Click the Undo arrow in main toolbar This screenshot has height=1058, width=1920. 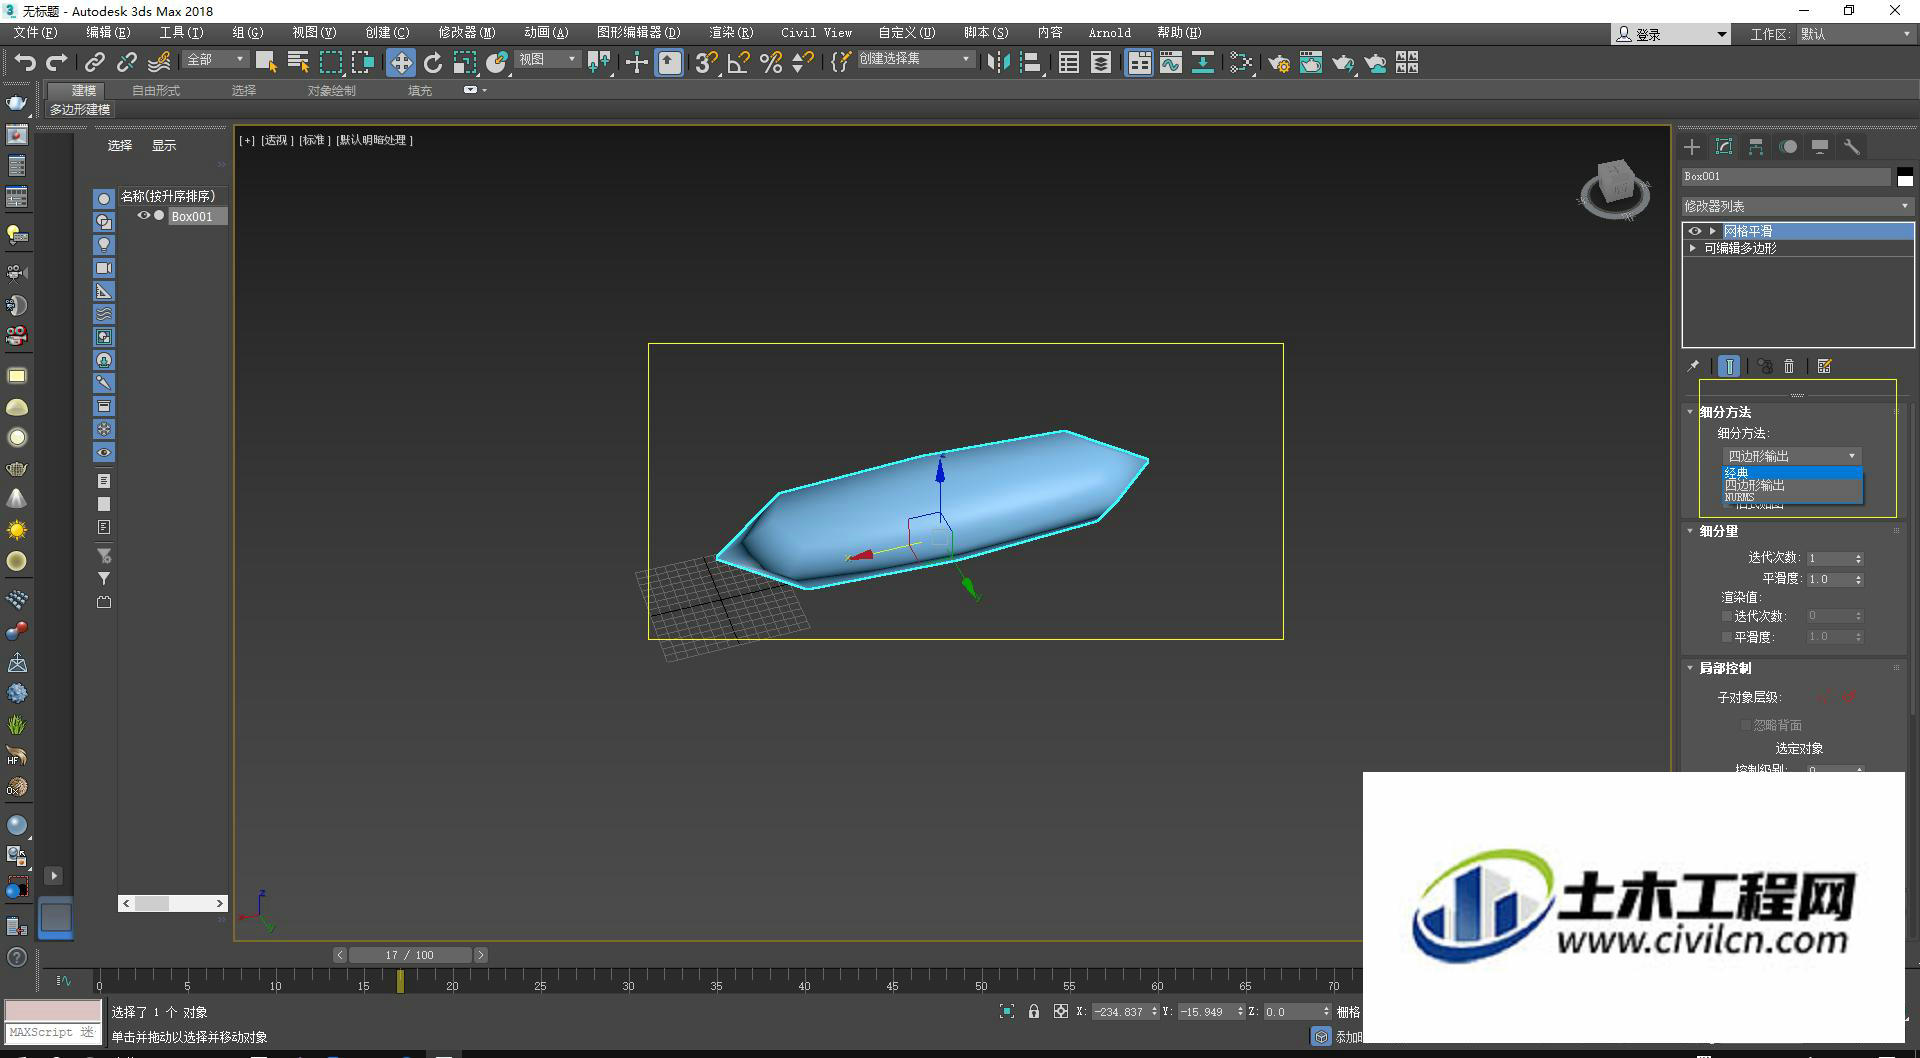click(24, 62)
